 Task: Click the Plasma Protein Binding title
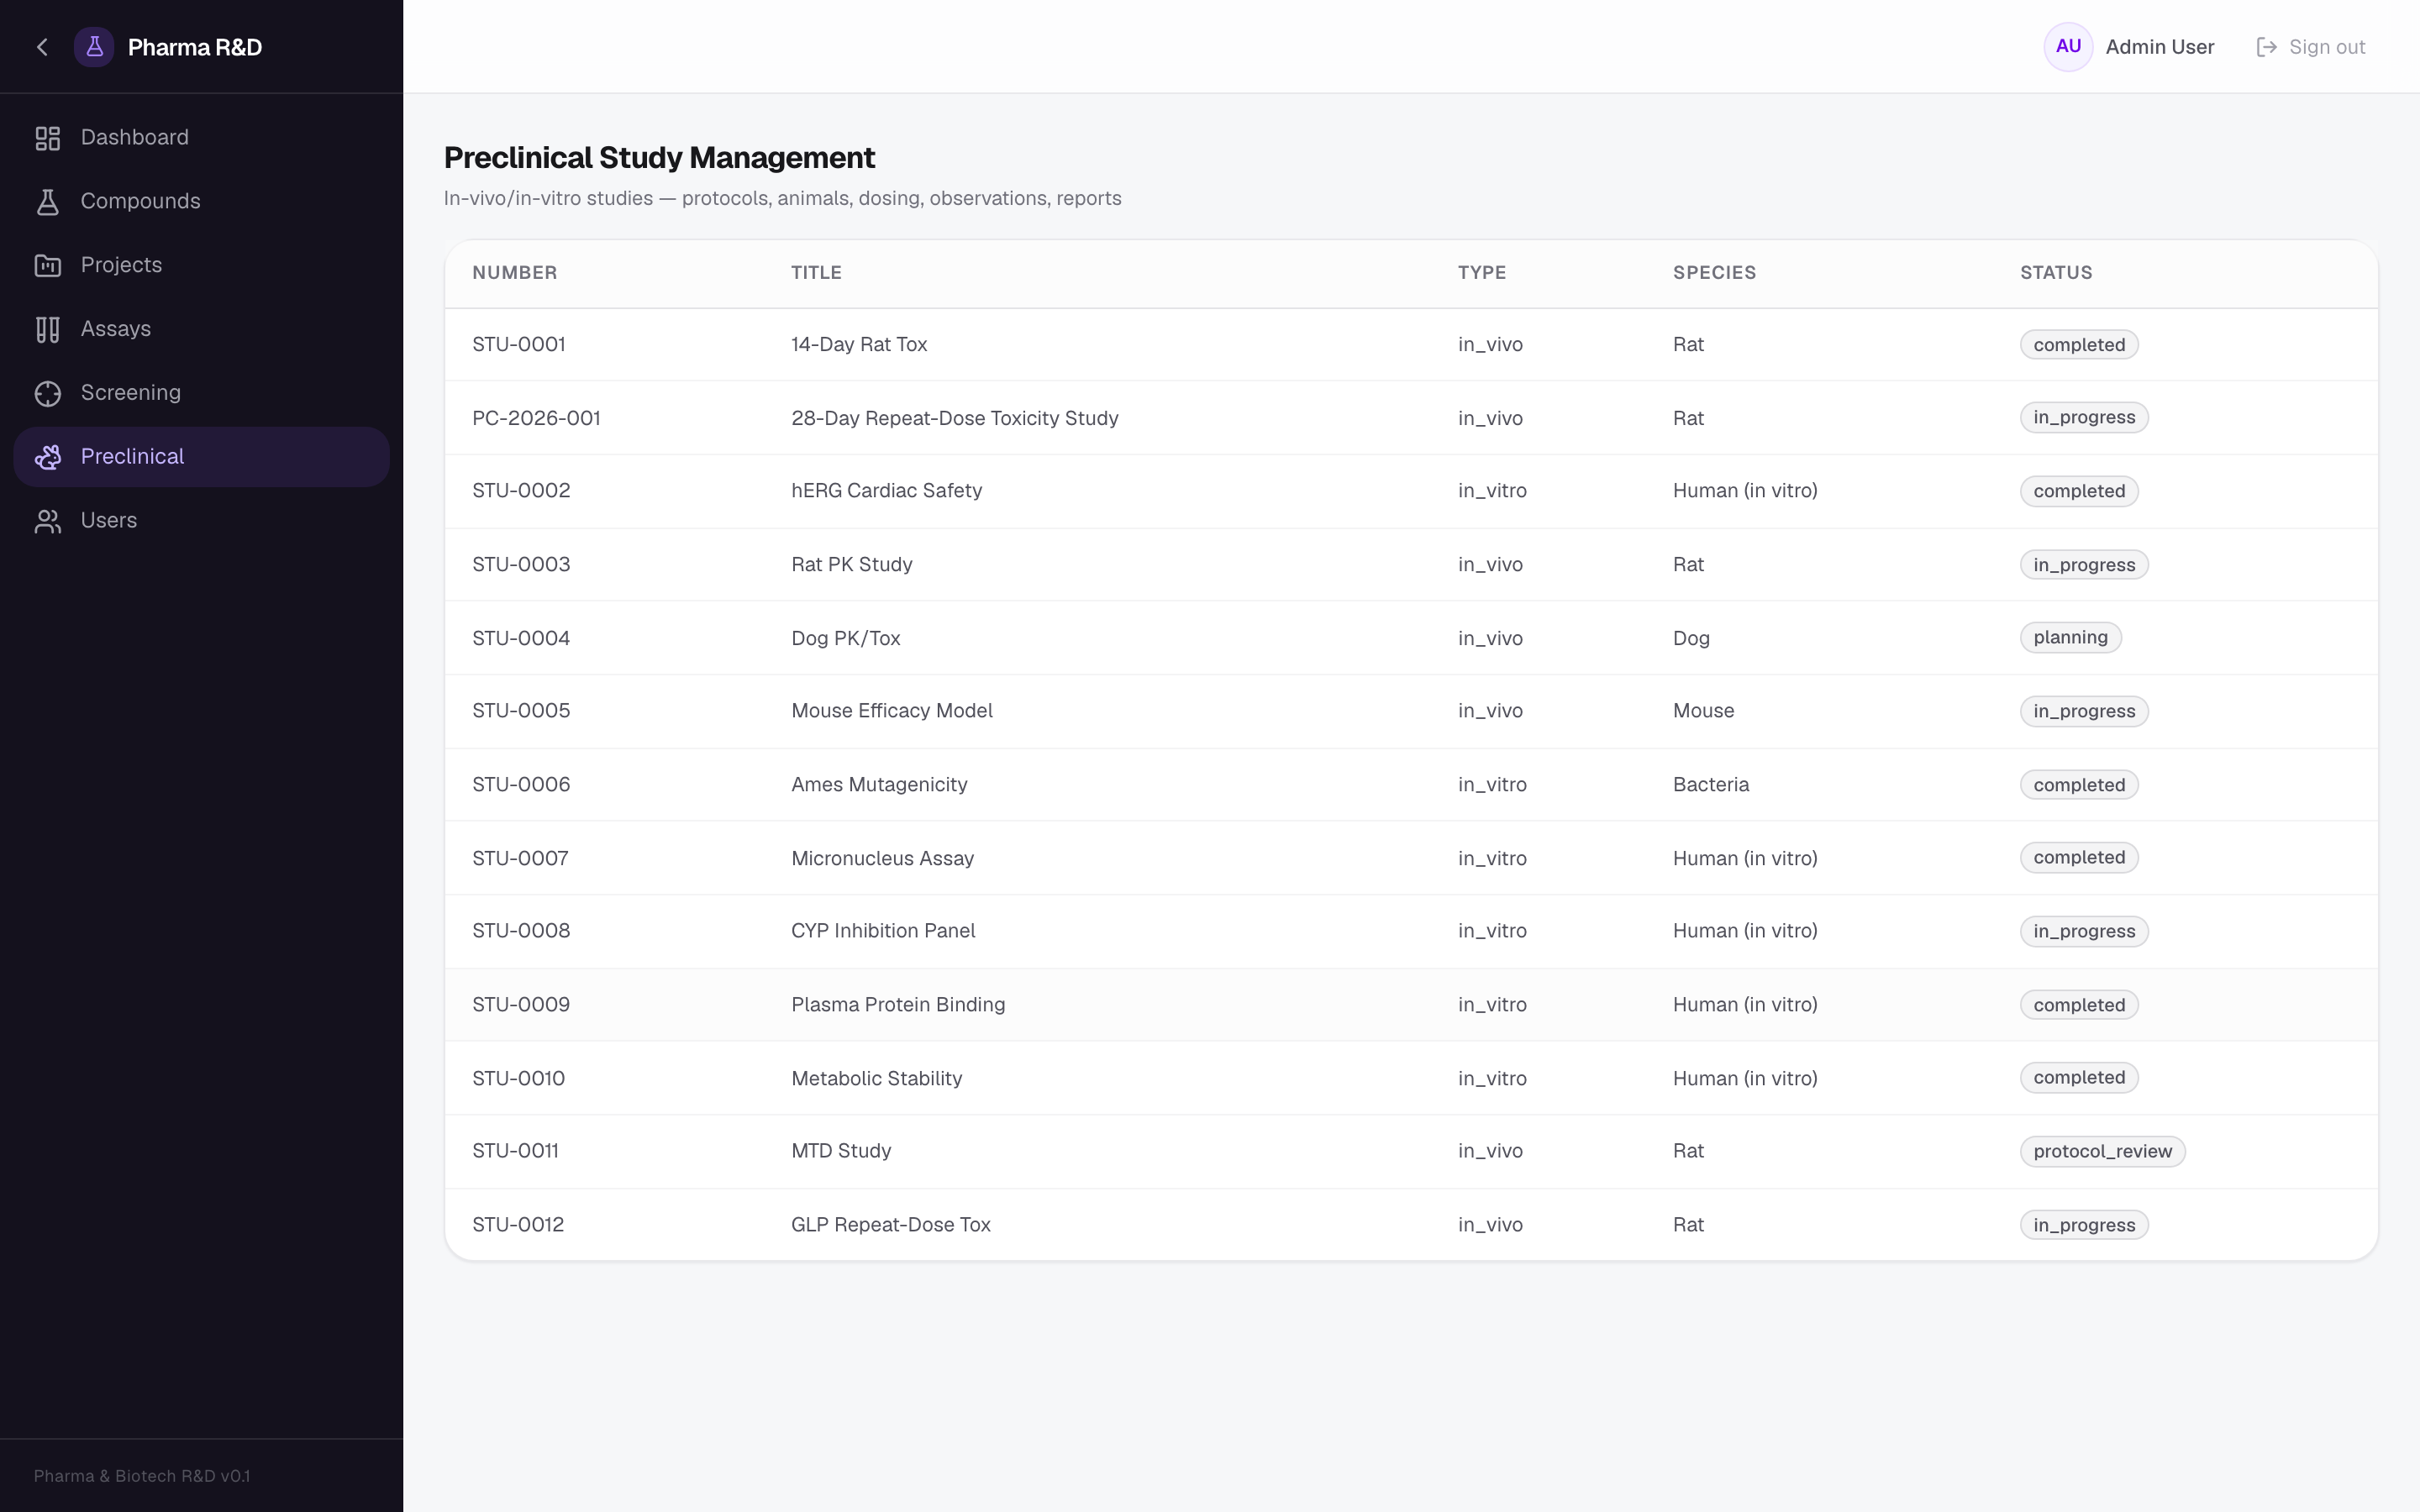pos(898,1005)
